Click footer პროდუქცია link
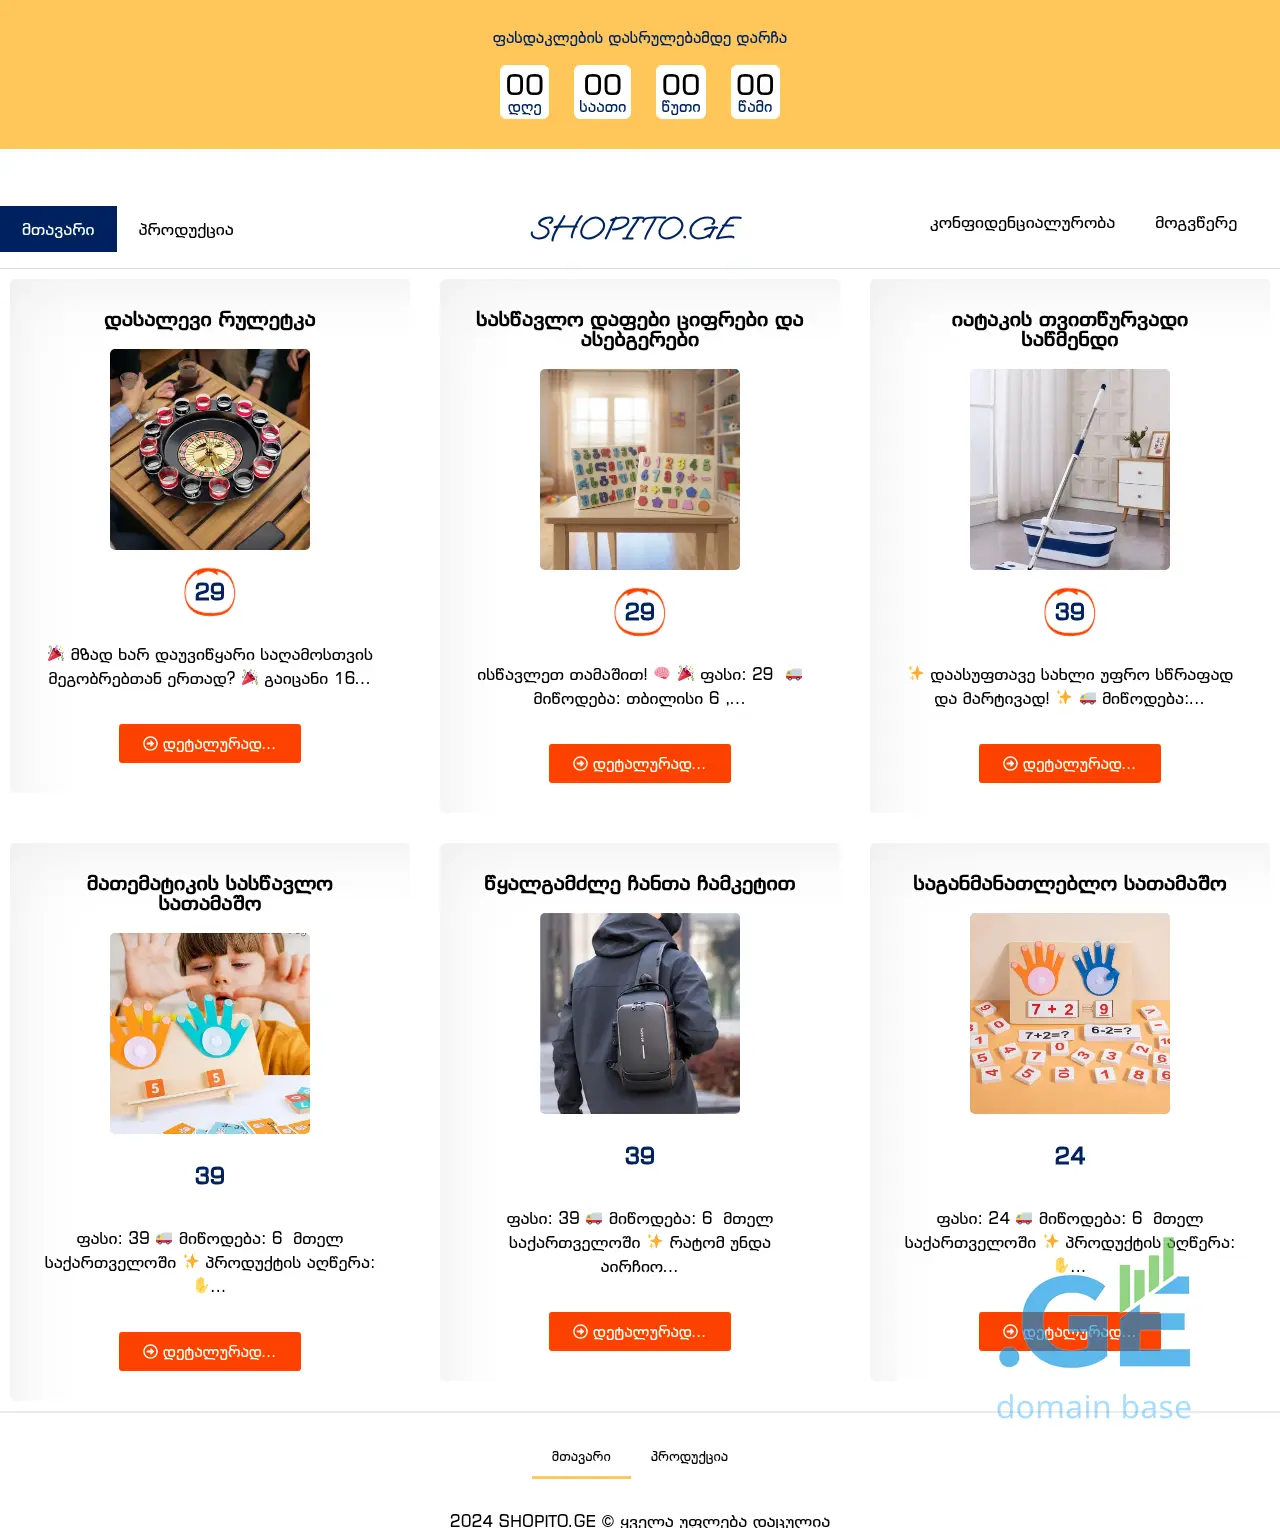 (x=689, y=1457)
